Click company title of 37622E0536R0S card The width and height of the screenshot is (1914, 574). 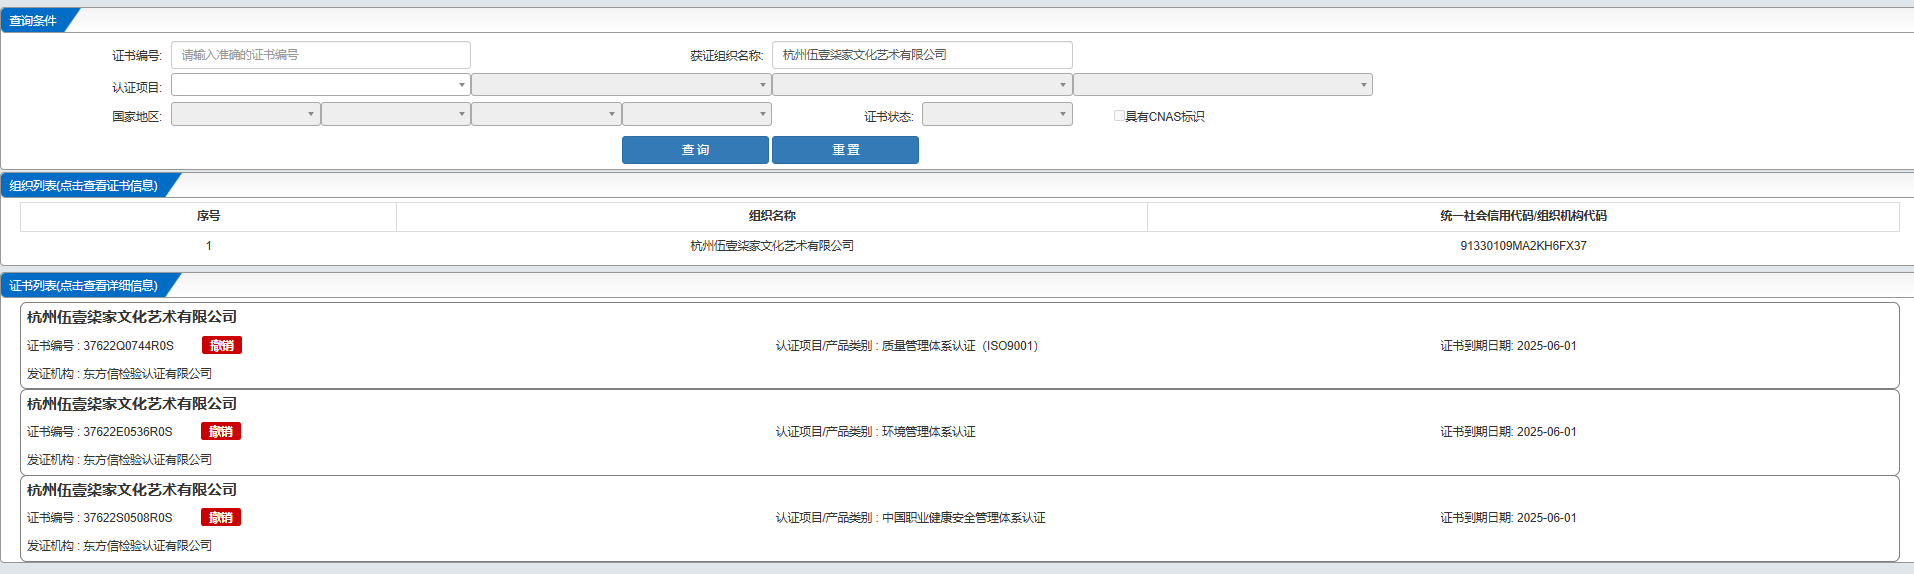click(x=132, y=404)
